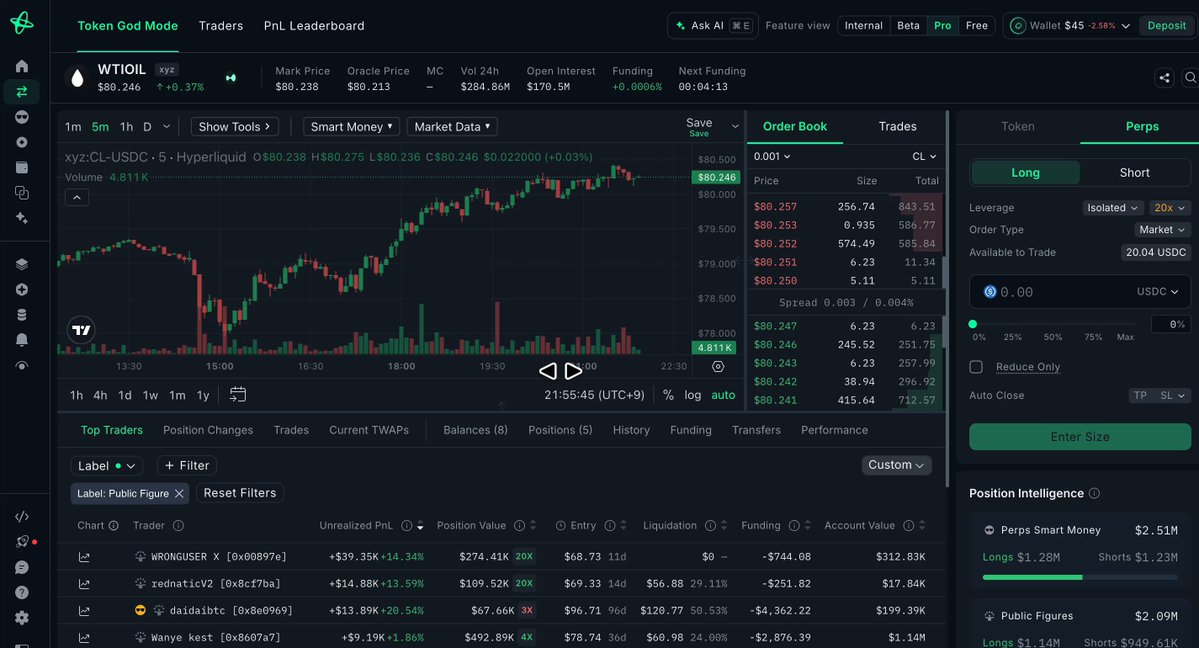
Task: Open the chart settings gear icon
Action: pos(717,366)
